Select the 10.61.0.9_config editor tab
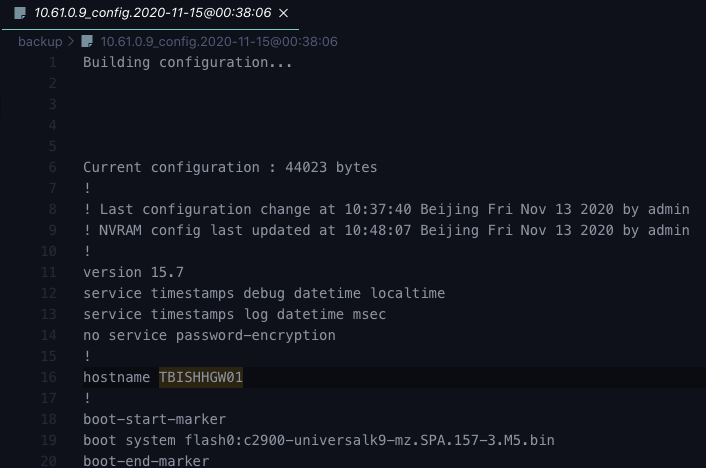 click(x=152, y=14)
